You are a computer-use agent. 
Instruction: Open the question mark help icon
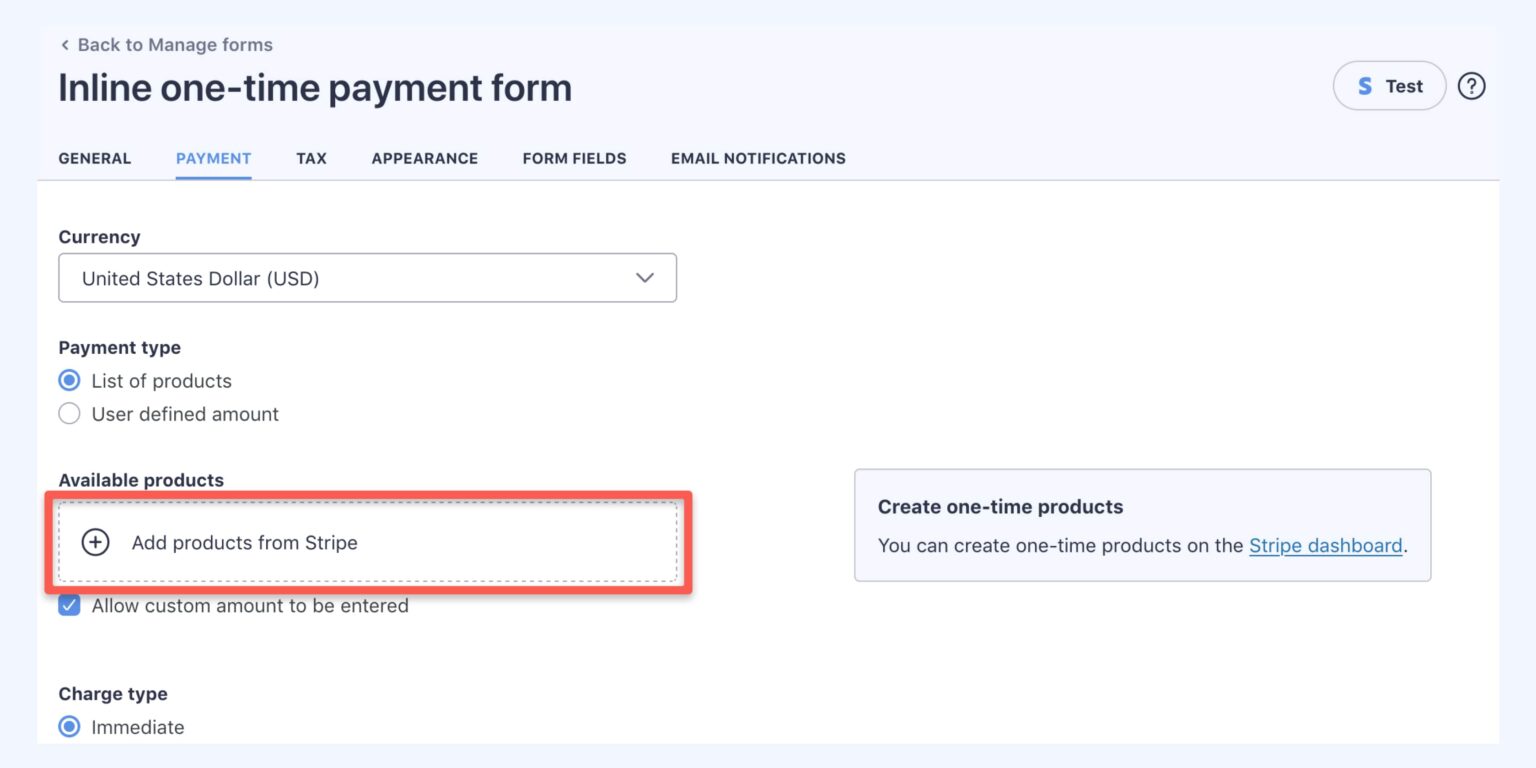[1471, 86]
